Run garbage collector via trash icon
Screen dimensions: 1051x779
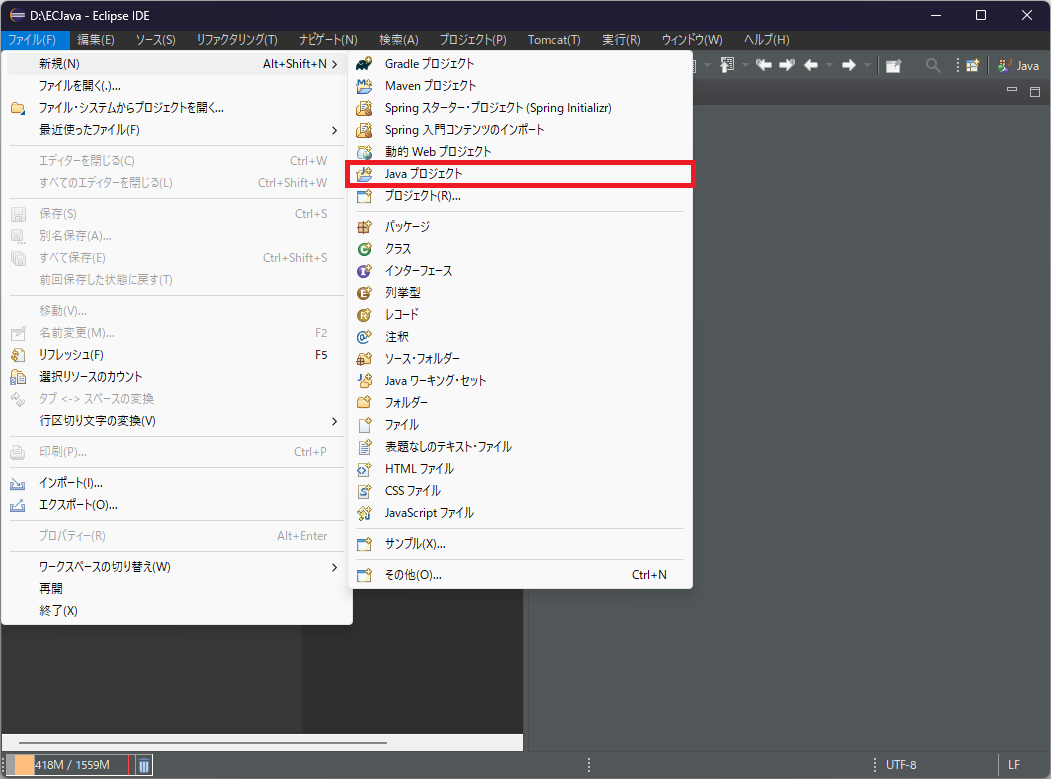coord(143,765)
